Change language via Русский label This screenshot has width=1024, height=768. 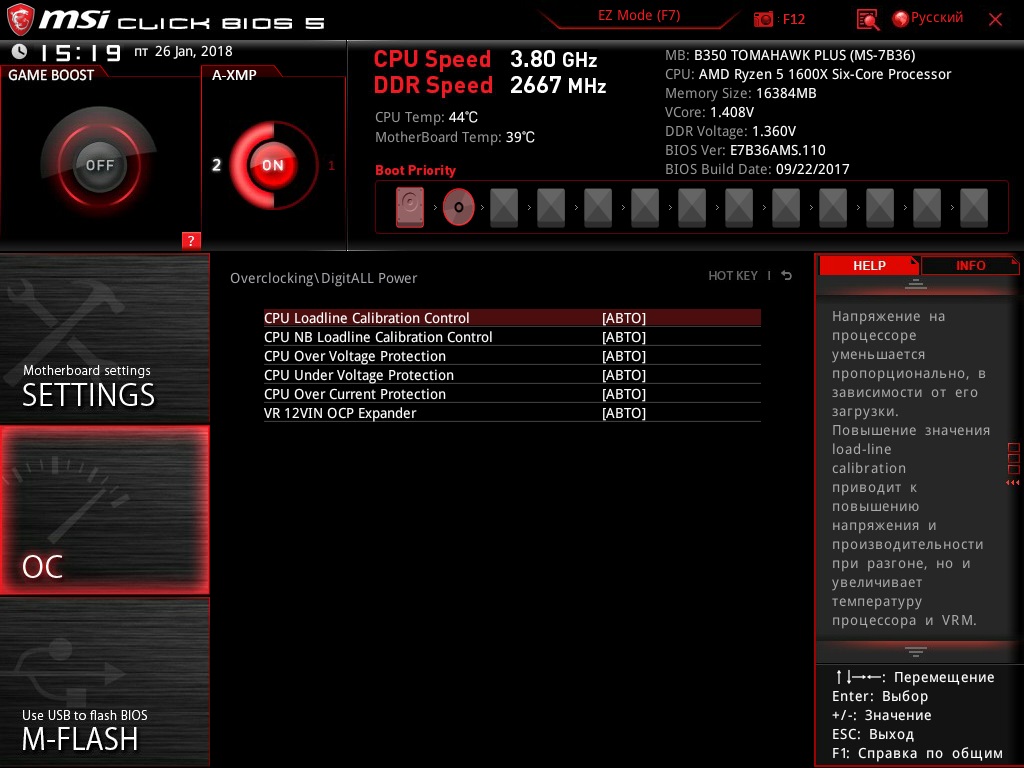click(x=936, y=18)
